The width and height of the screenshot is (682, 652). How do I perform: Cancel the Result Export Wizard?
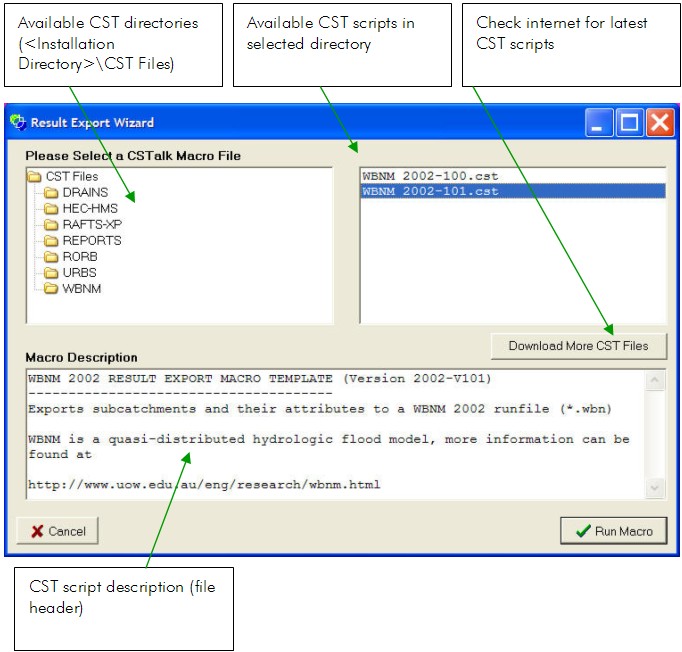click(x=58, y=531)
